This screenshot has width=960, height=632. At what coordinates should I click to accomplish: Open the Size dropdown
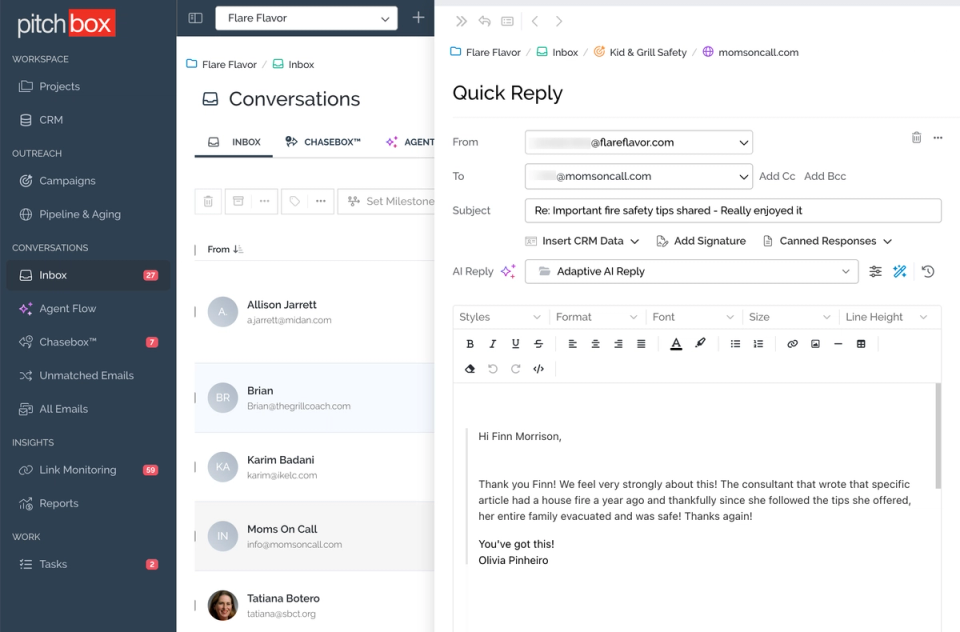point(790,317)
